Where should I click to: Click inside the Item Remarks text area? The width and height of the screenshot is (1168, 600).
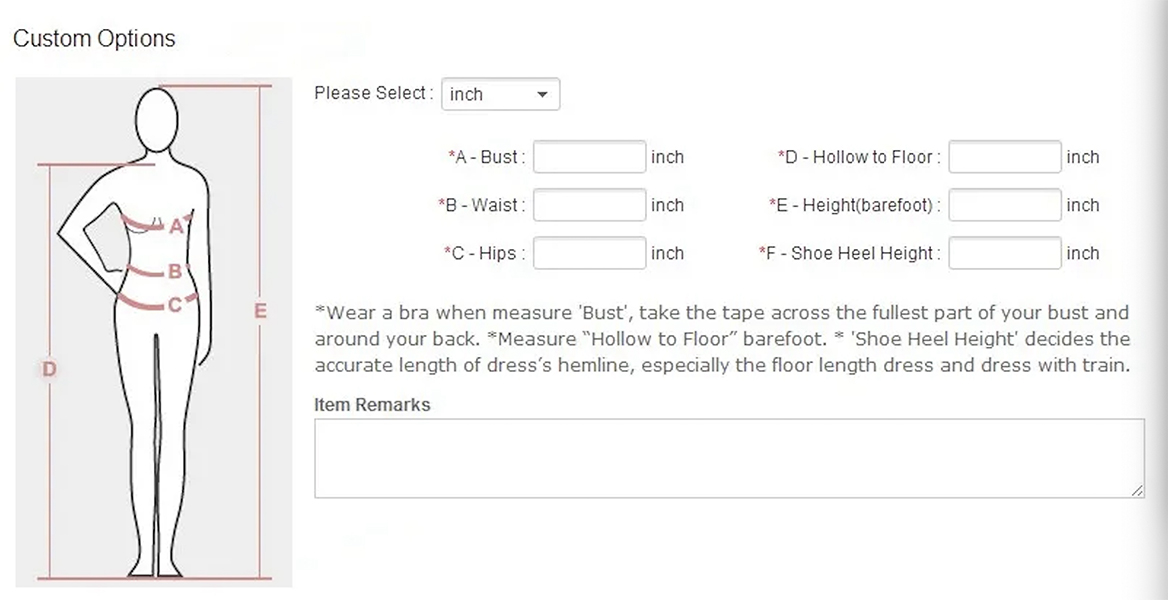click(x=728, y=457)
